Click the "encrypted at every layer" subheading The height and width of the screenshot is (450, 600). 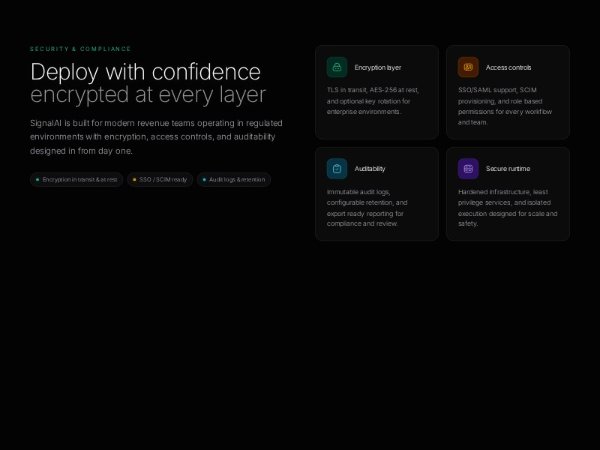pyautogui.click(x=148, y=95)
